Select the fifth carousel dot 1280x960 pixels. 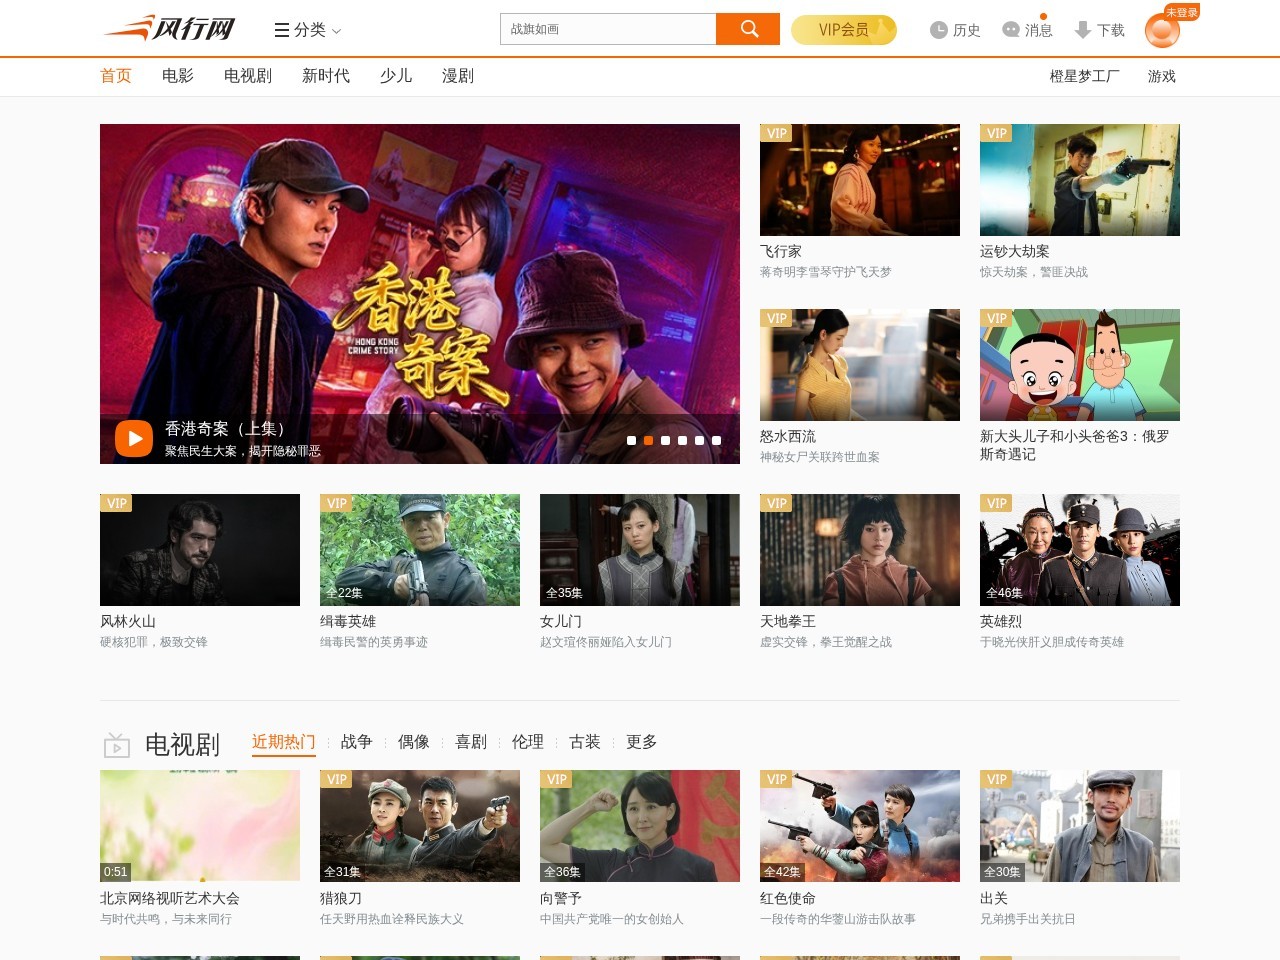[x=699, y=440]
